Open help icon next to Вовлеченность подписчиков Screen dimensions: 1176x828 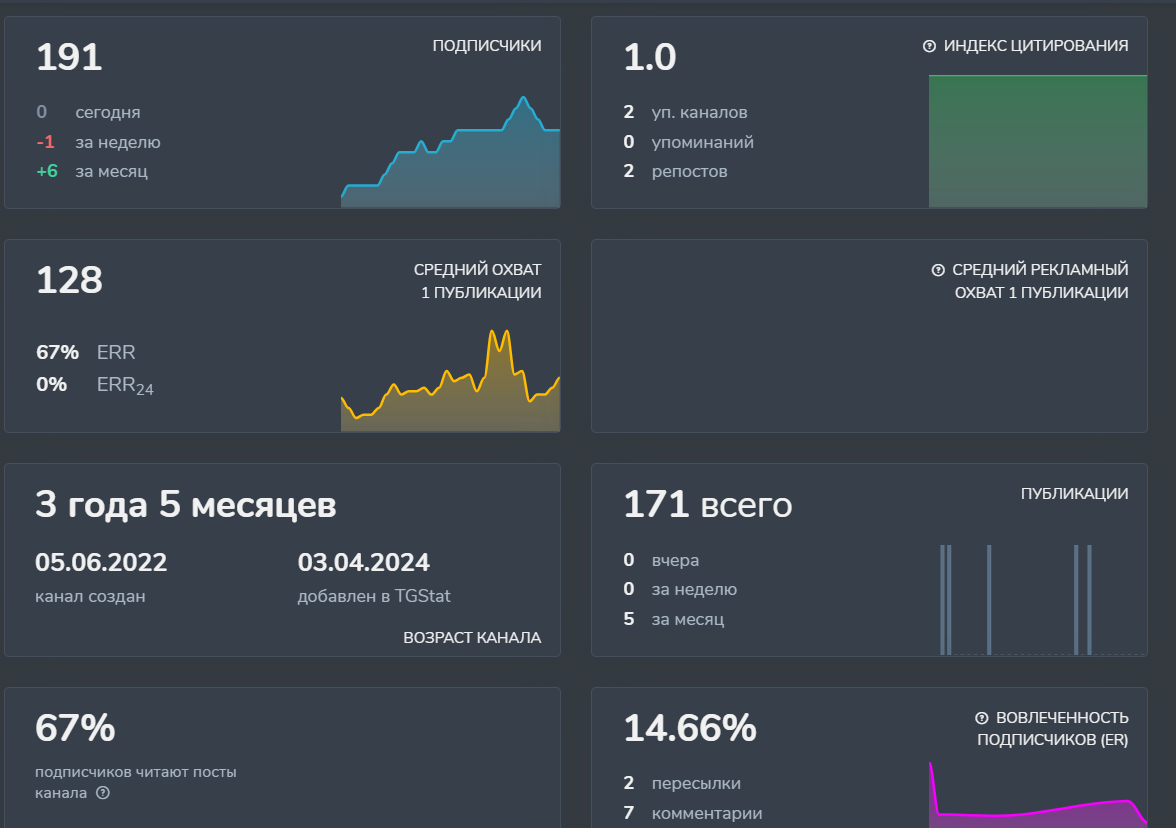click(x=982, y=718)
